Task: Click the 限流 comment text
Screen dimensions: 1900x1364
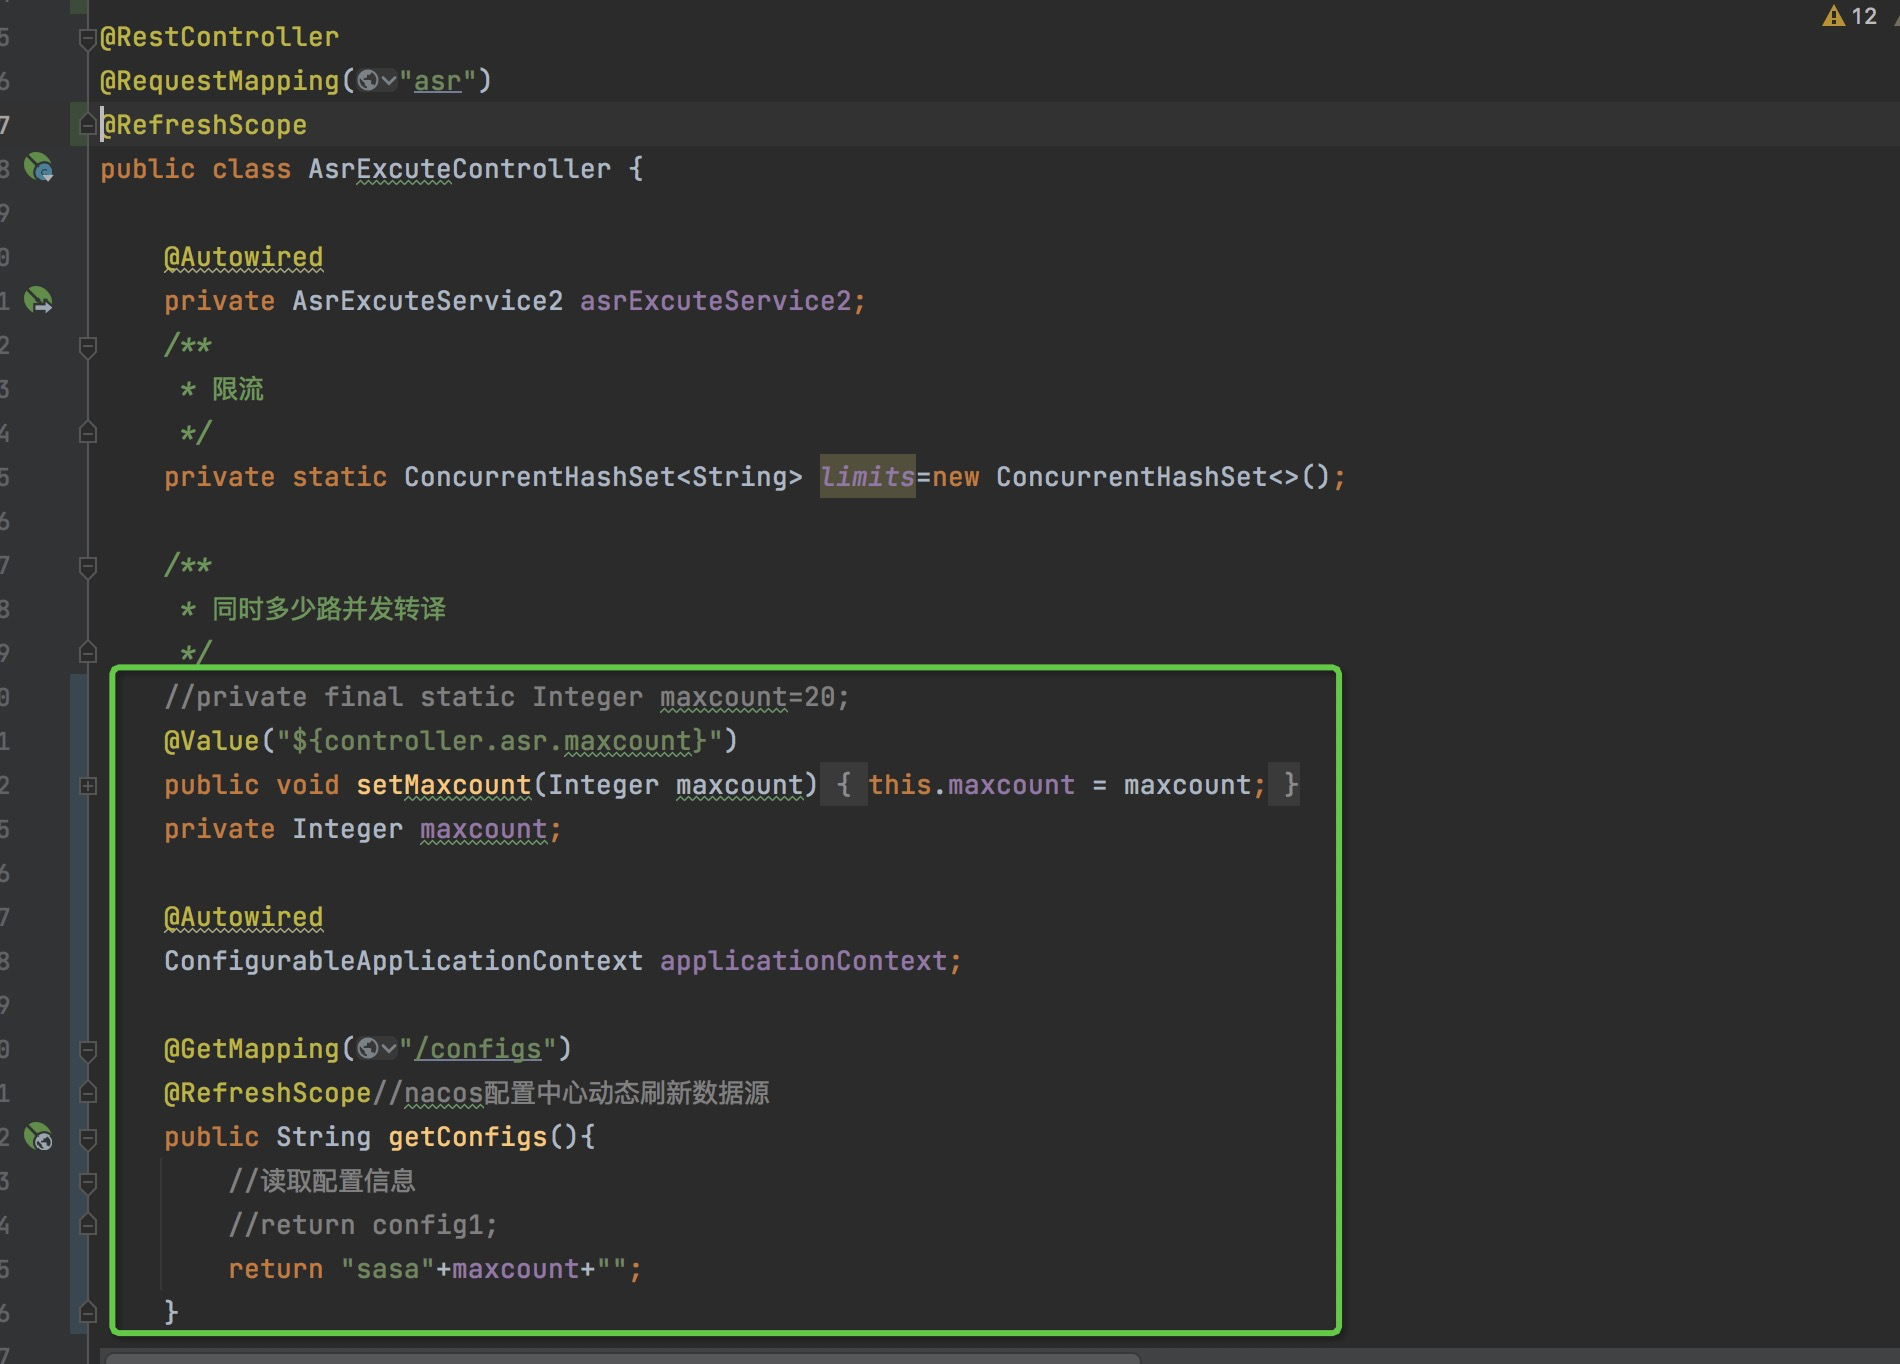Action: click(x=238, y=389)
